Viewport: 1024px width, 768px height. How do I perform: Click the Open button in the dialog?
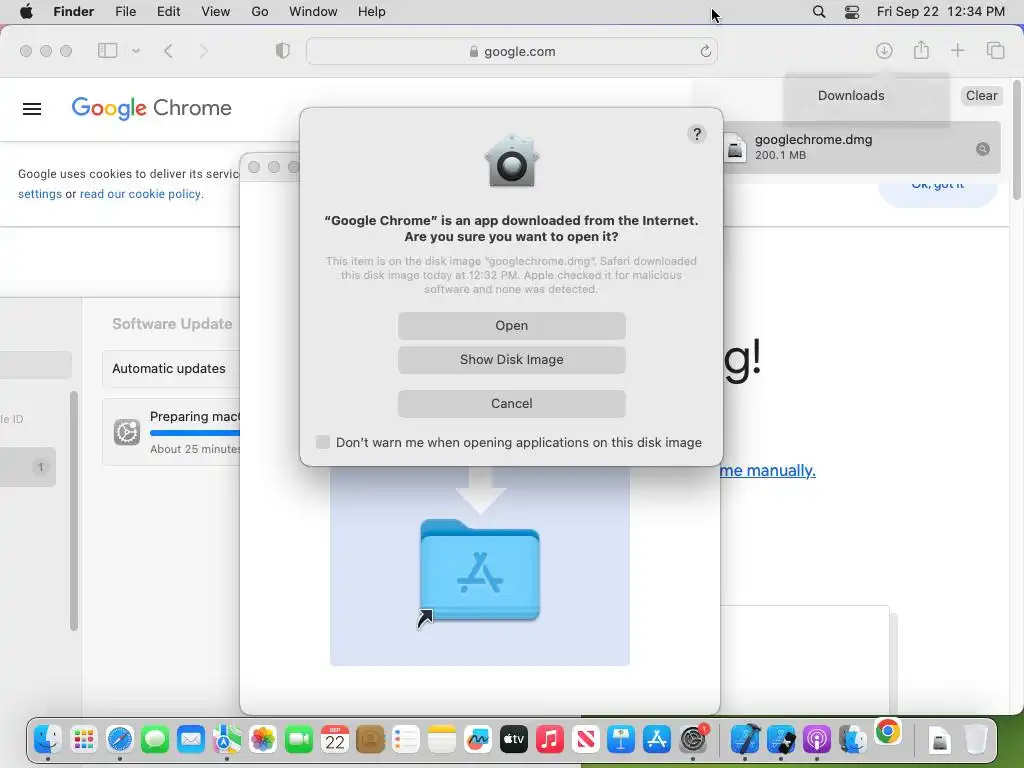point(511,325)
